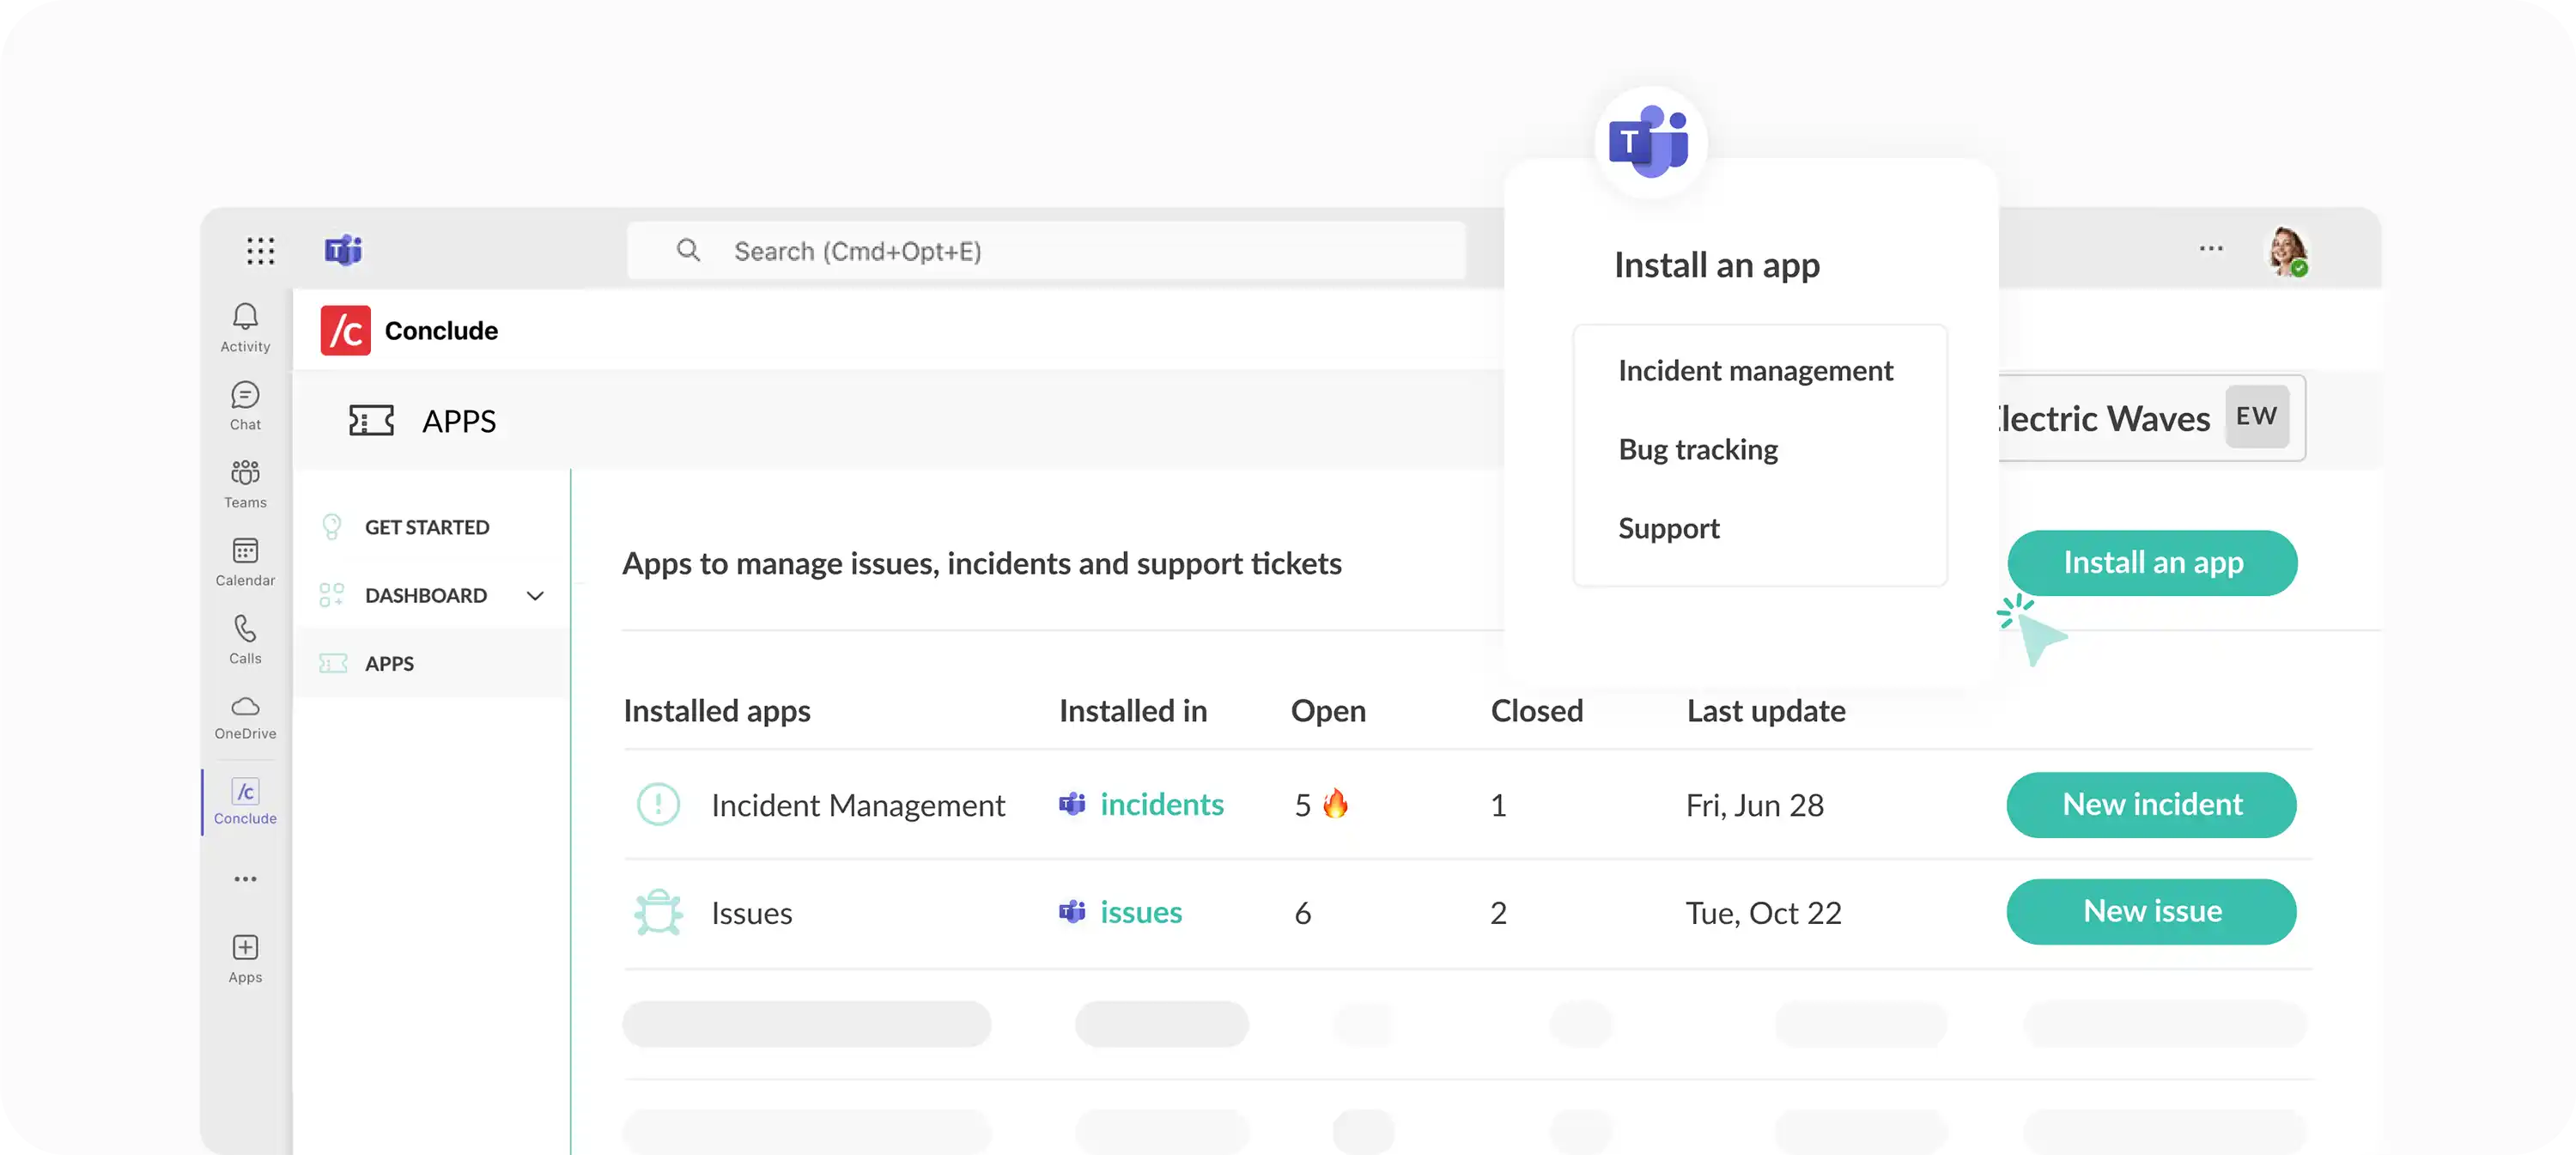
Task: Select DASHBOARD in navigation
Action: [426, 595]
